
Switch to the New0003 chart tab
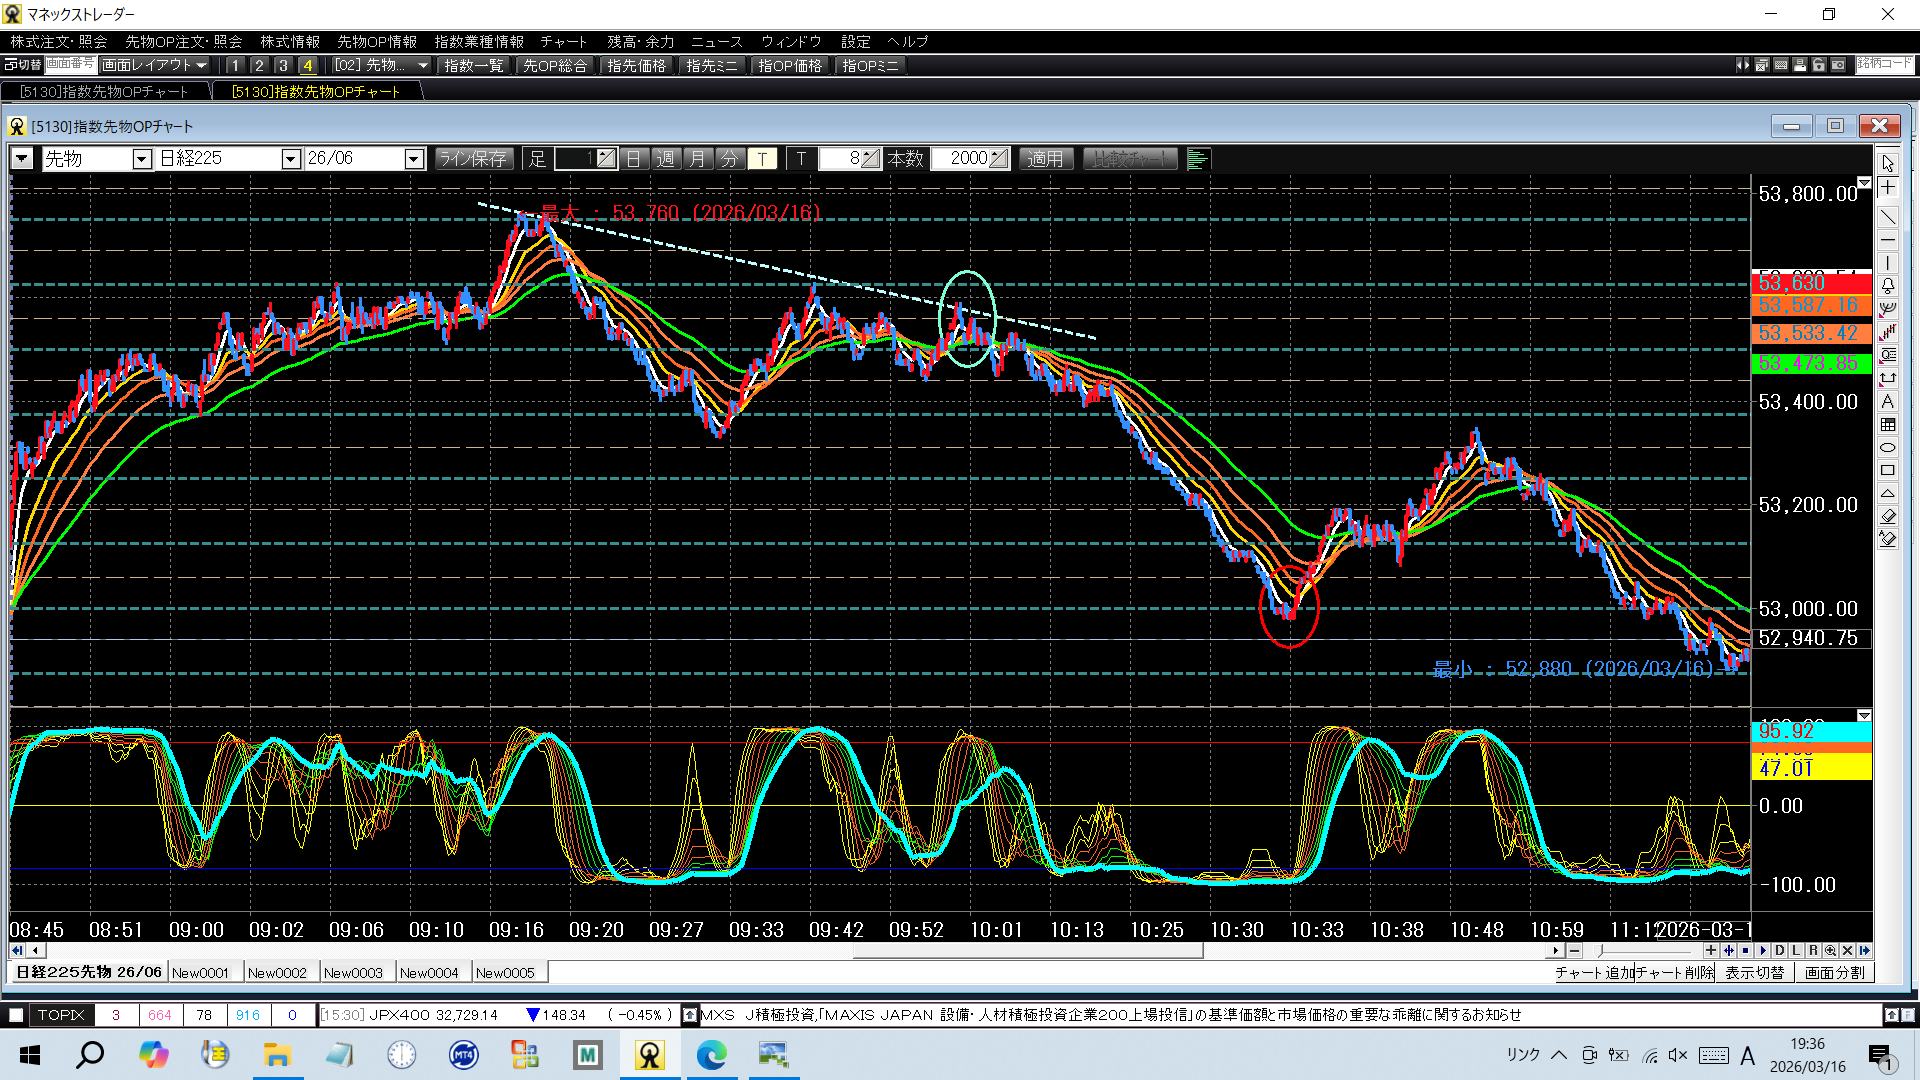[353, 972]
